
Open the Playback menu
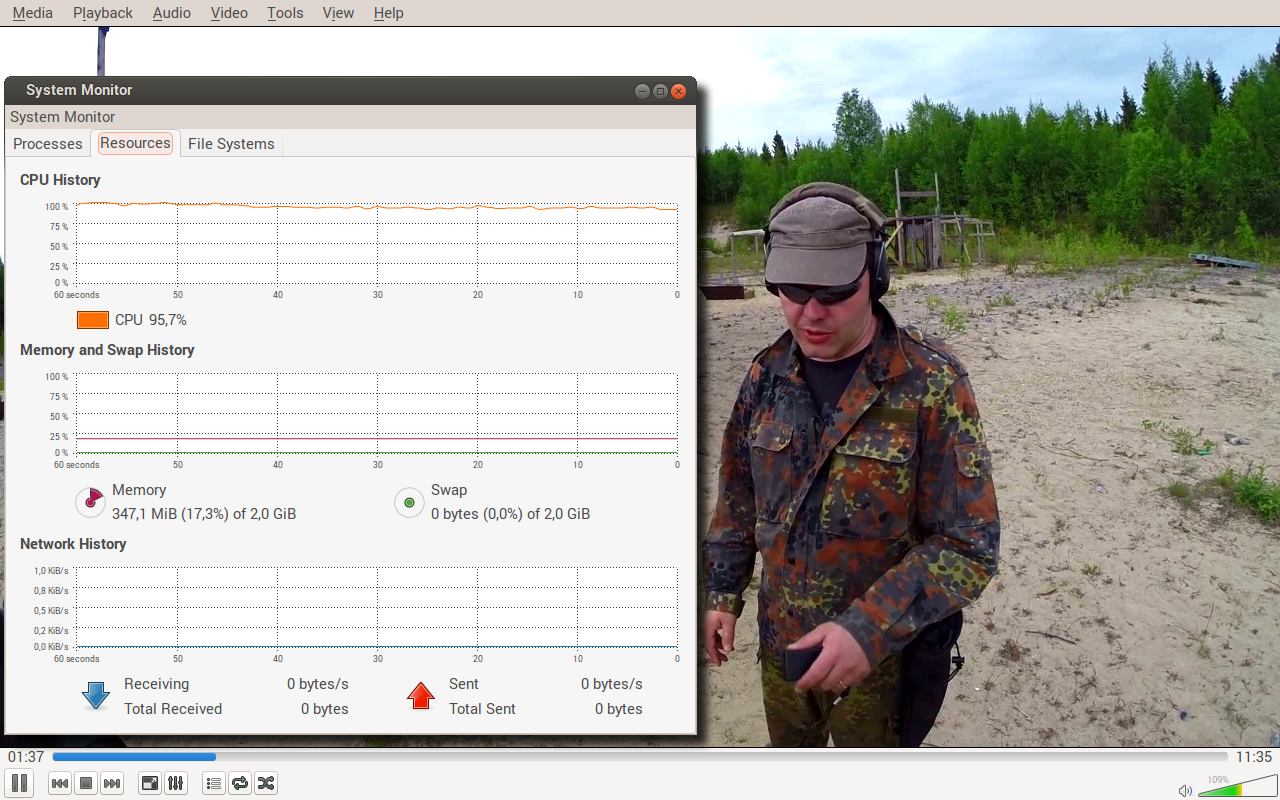(103, 13)
